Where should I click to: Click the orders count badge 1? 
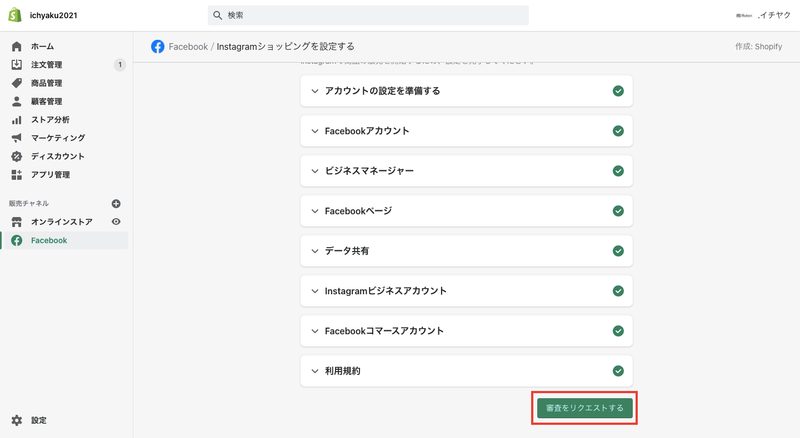coord(120,65)
